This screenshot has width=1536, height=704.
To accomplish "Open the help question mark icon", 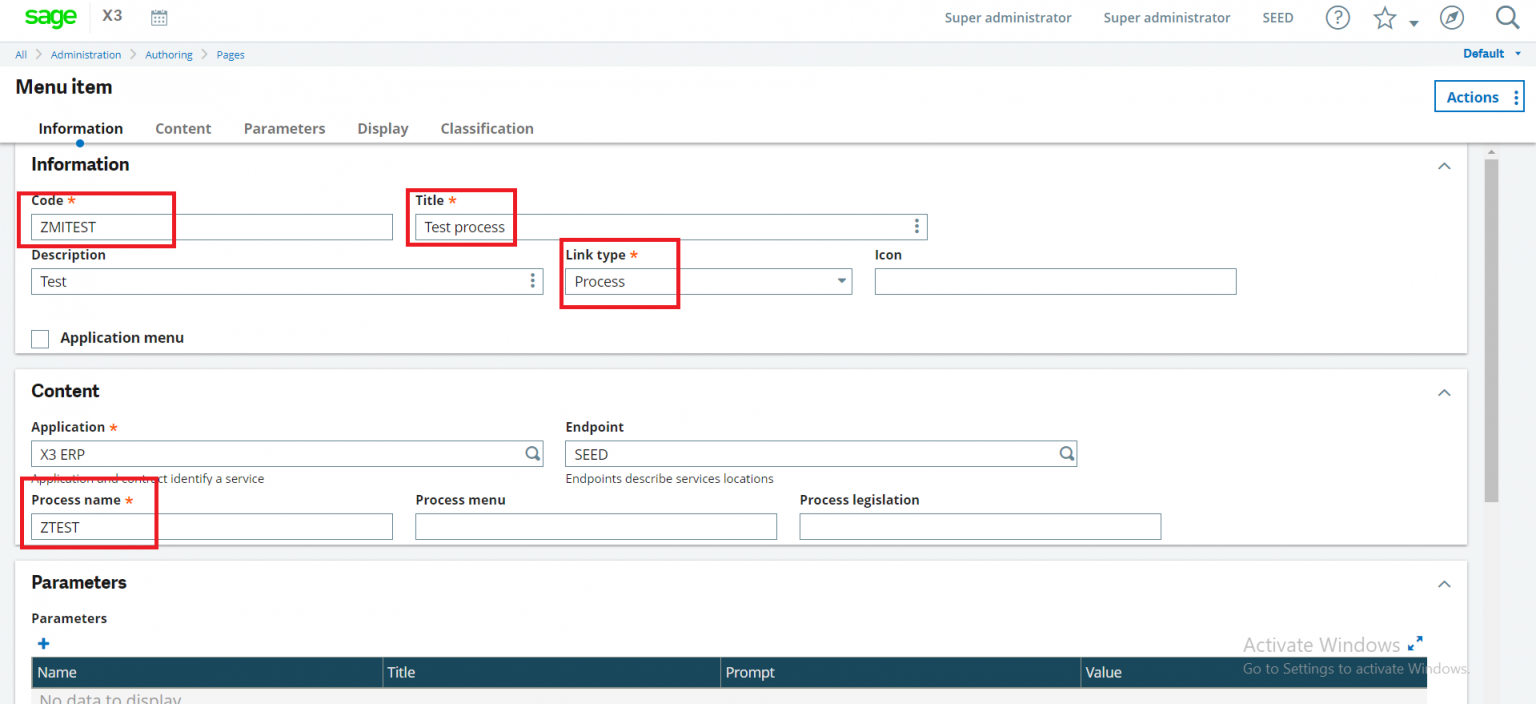I will (x=1337, y=17).
